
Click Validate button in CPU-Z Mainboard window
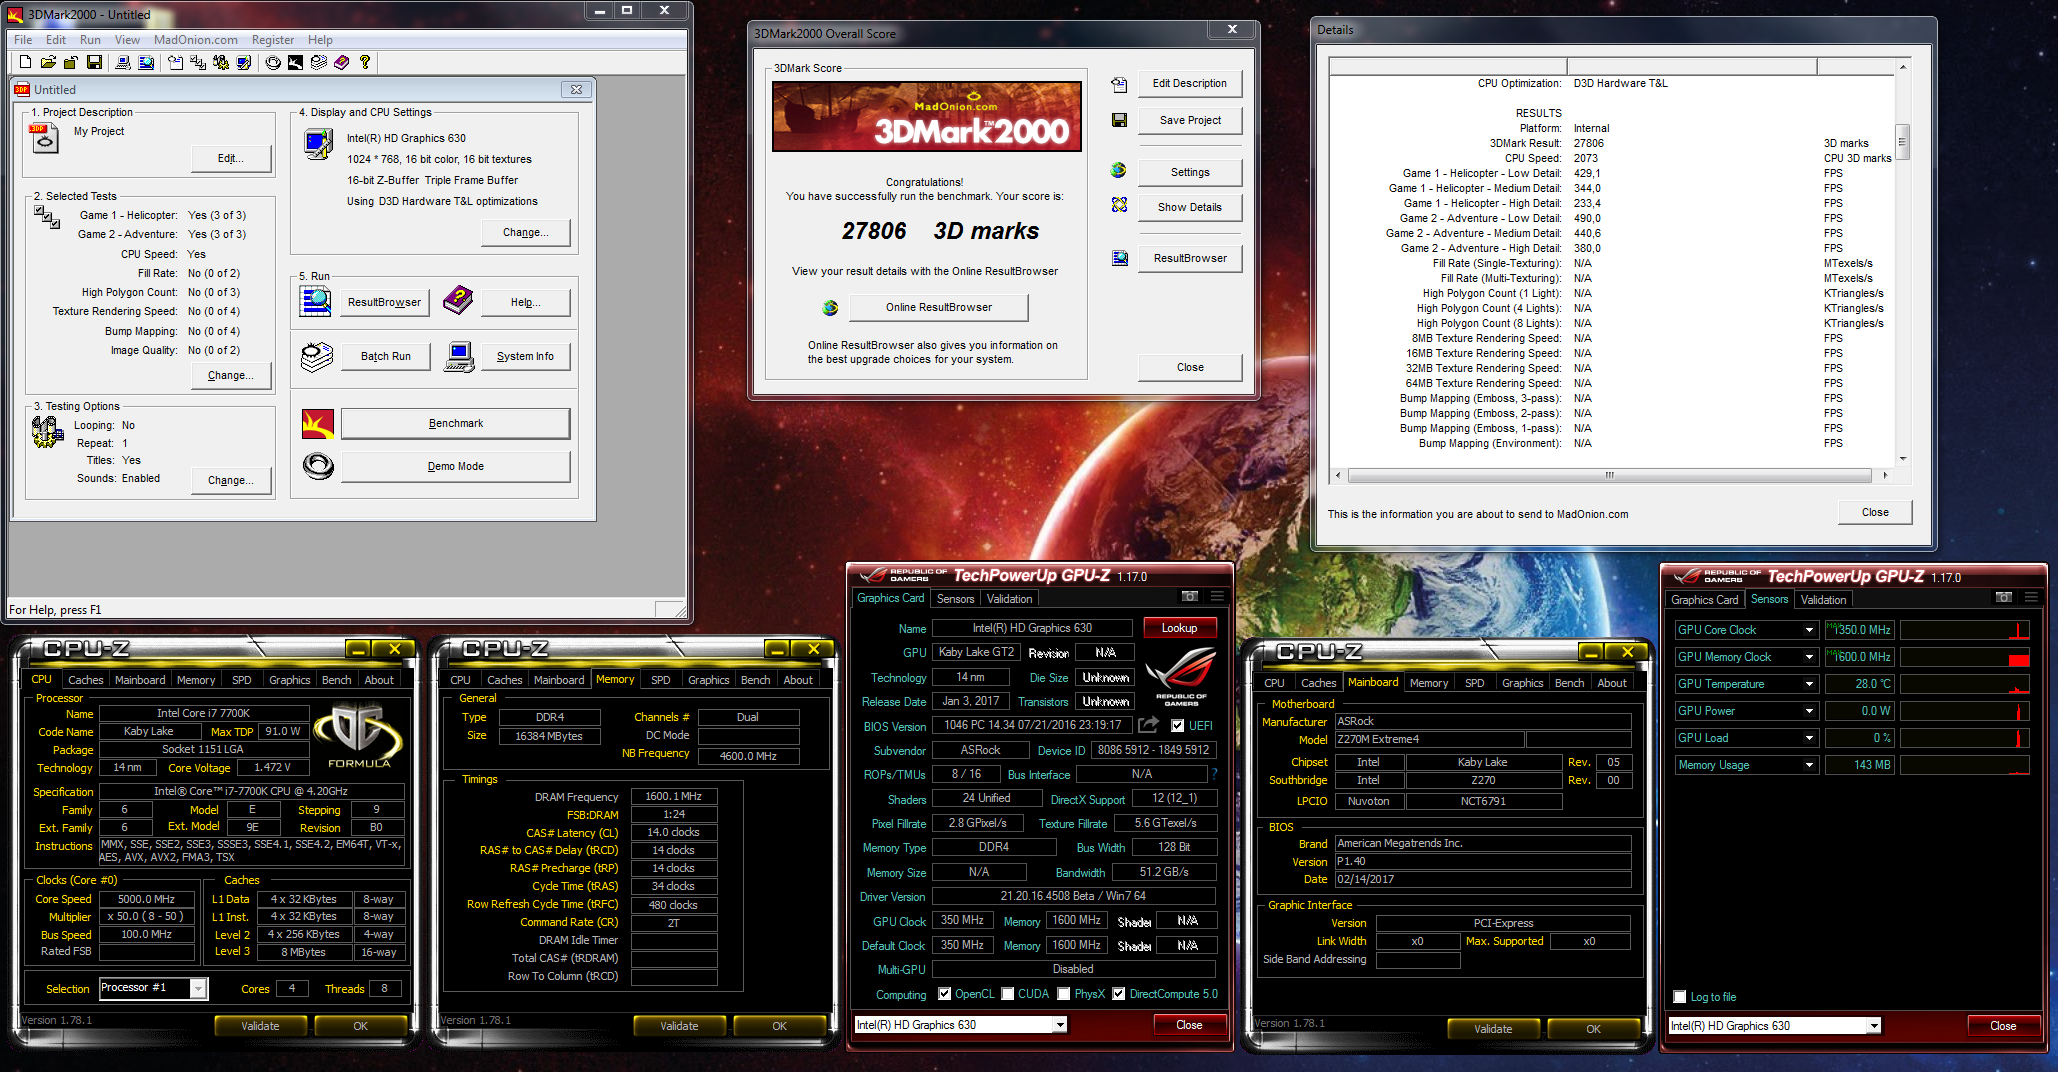[x=1493, y=1029]
